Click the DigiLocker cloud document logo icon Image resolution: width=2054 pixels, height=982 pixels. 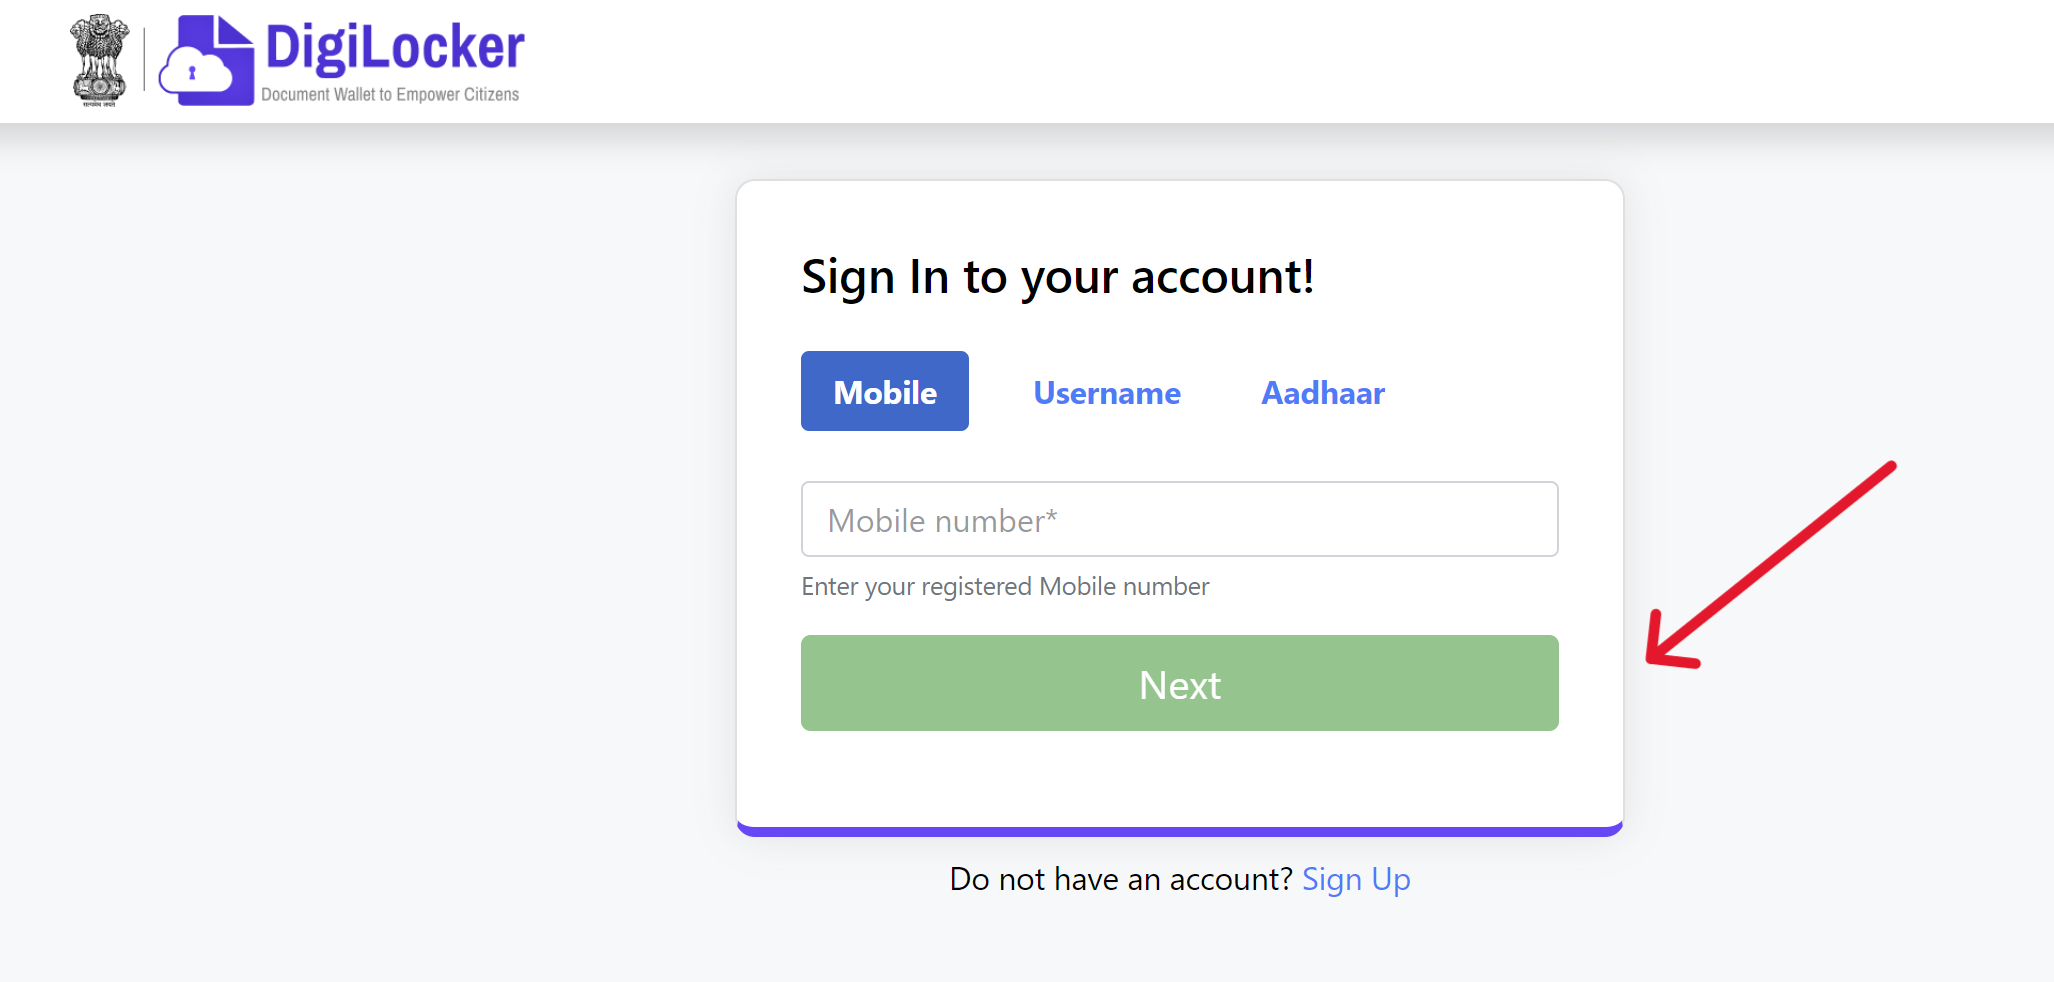tap(207, 61)
